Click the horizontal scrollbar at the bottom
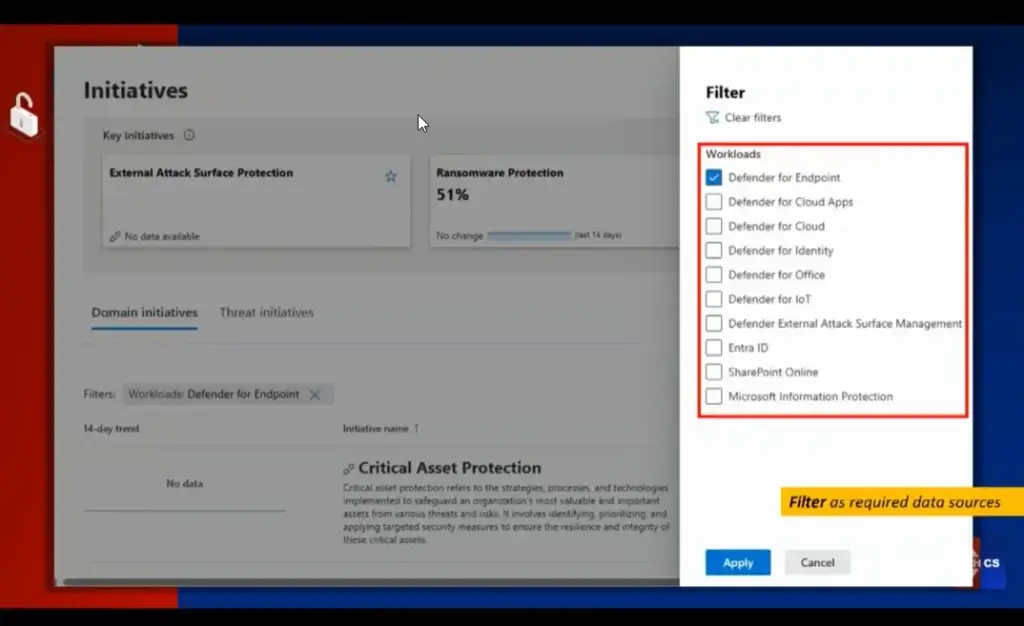This screenshot has width=1024, height=626. (371, 581)
